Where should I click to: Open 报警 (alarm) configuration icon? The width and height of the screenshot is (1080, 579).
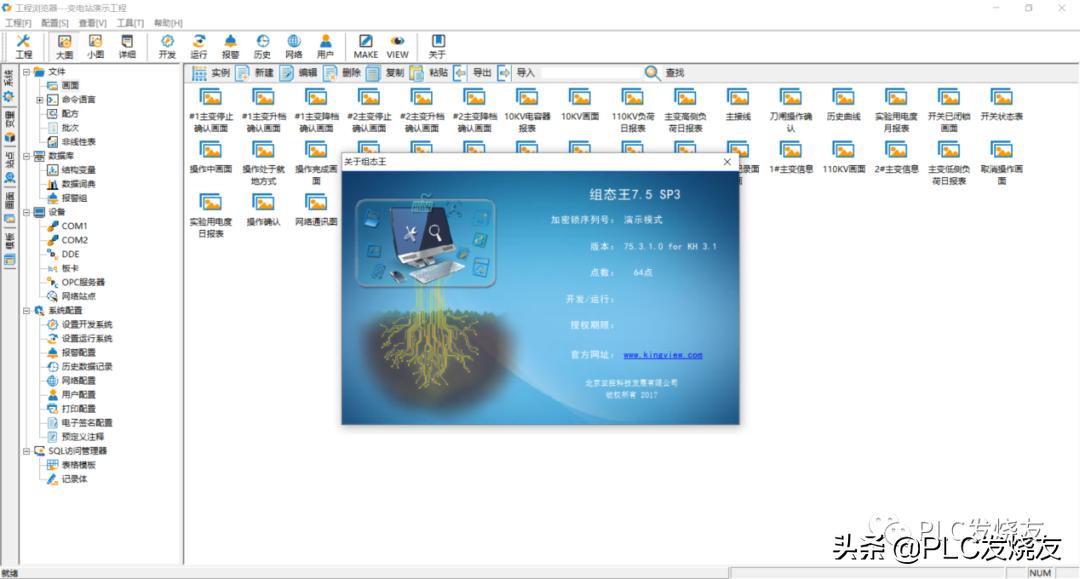click(x=231, y=44)
